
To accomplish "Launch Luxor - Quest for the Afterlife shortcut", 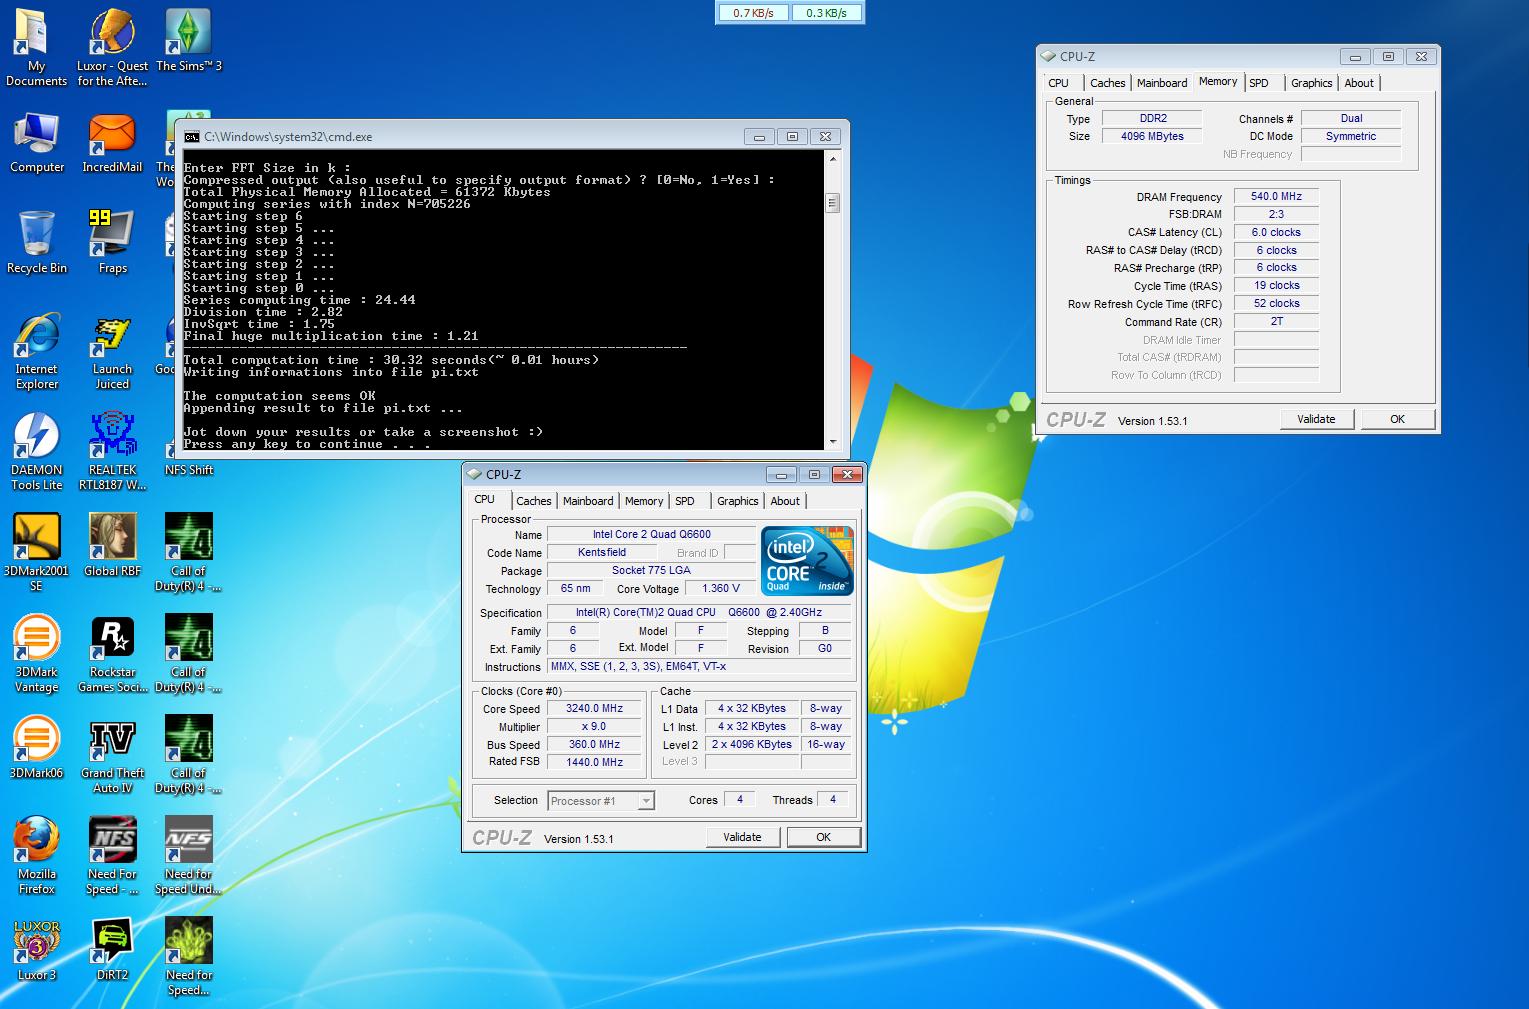I will point(112,47).
